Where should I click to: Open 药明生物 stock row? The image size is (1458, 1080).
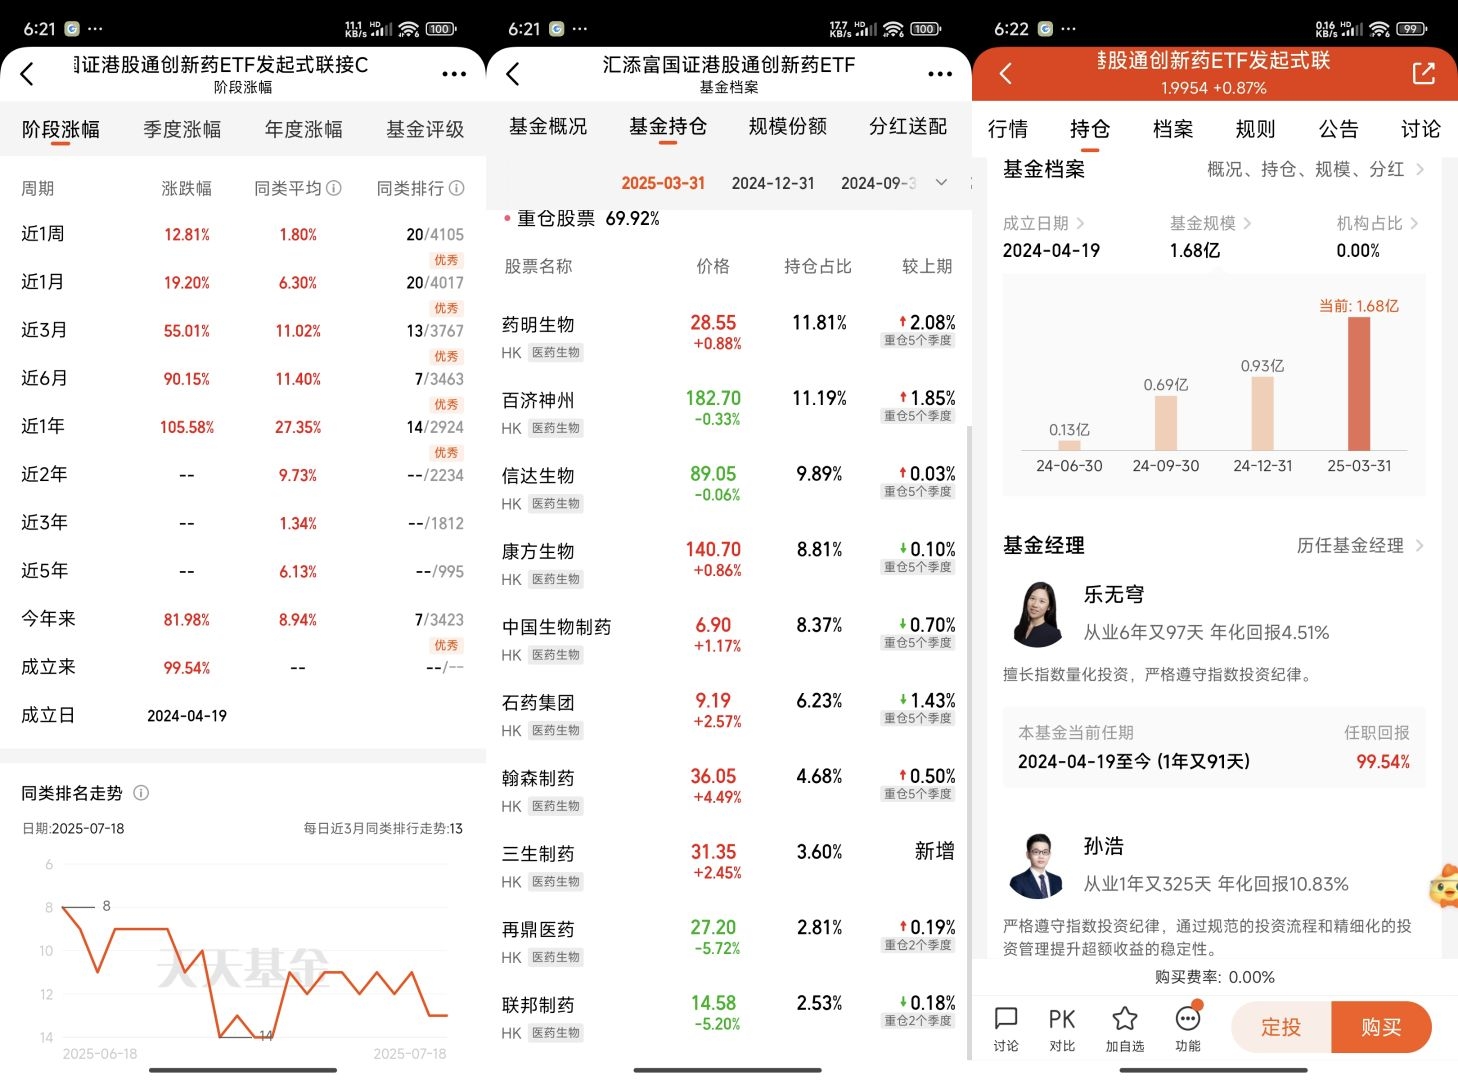click(x=729, y=336)
